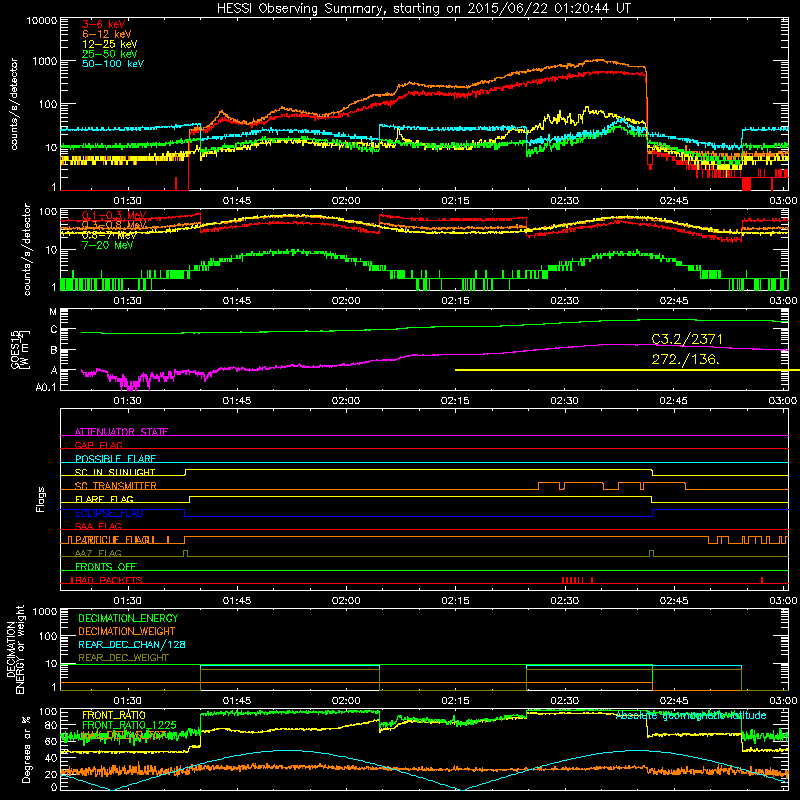Click the '10000' y-axis value in top panel
The width and height of the screenshot is (800, 800).
(42, 20)
